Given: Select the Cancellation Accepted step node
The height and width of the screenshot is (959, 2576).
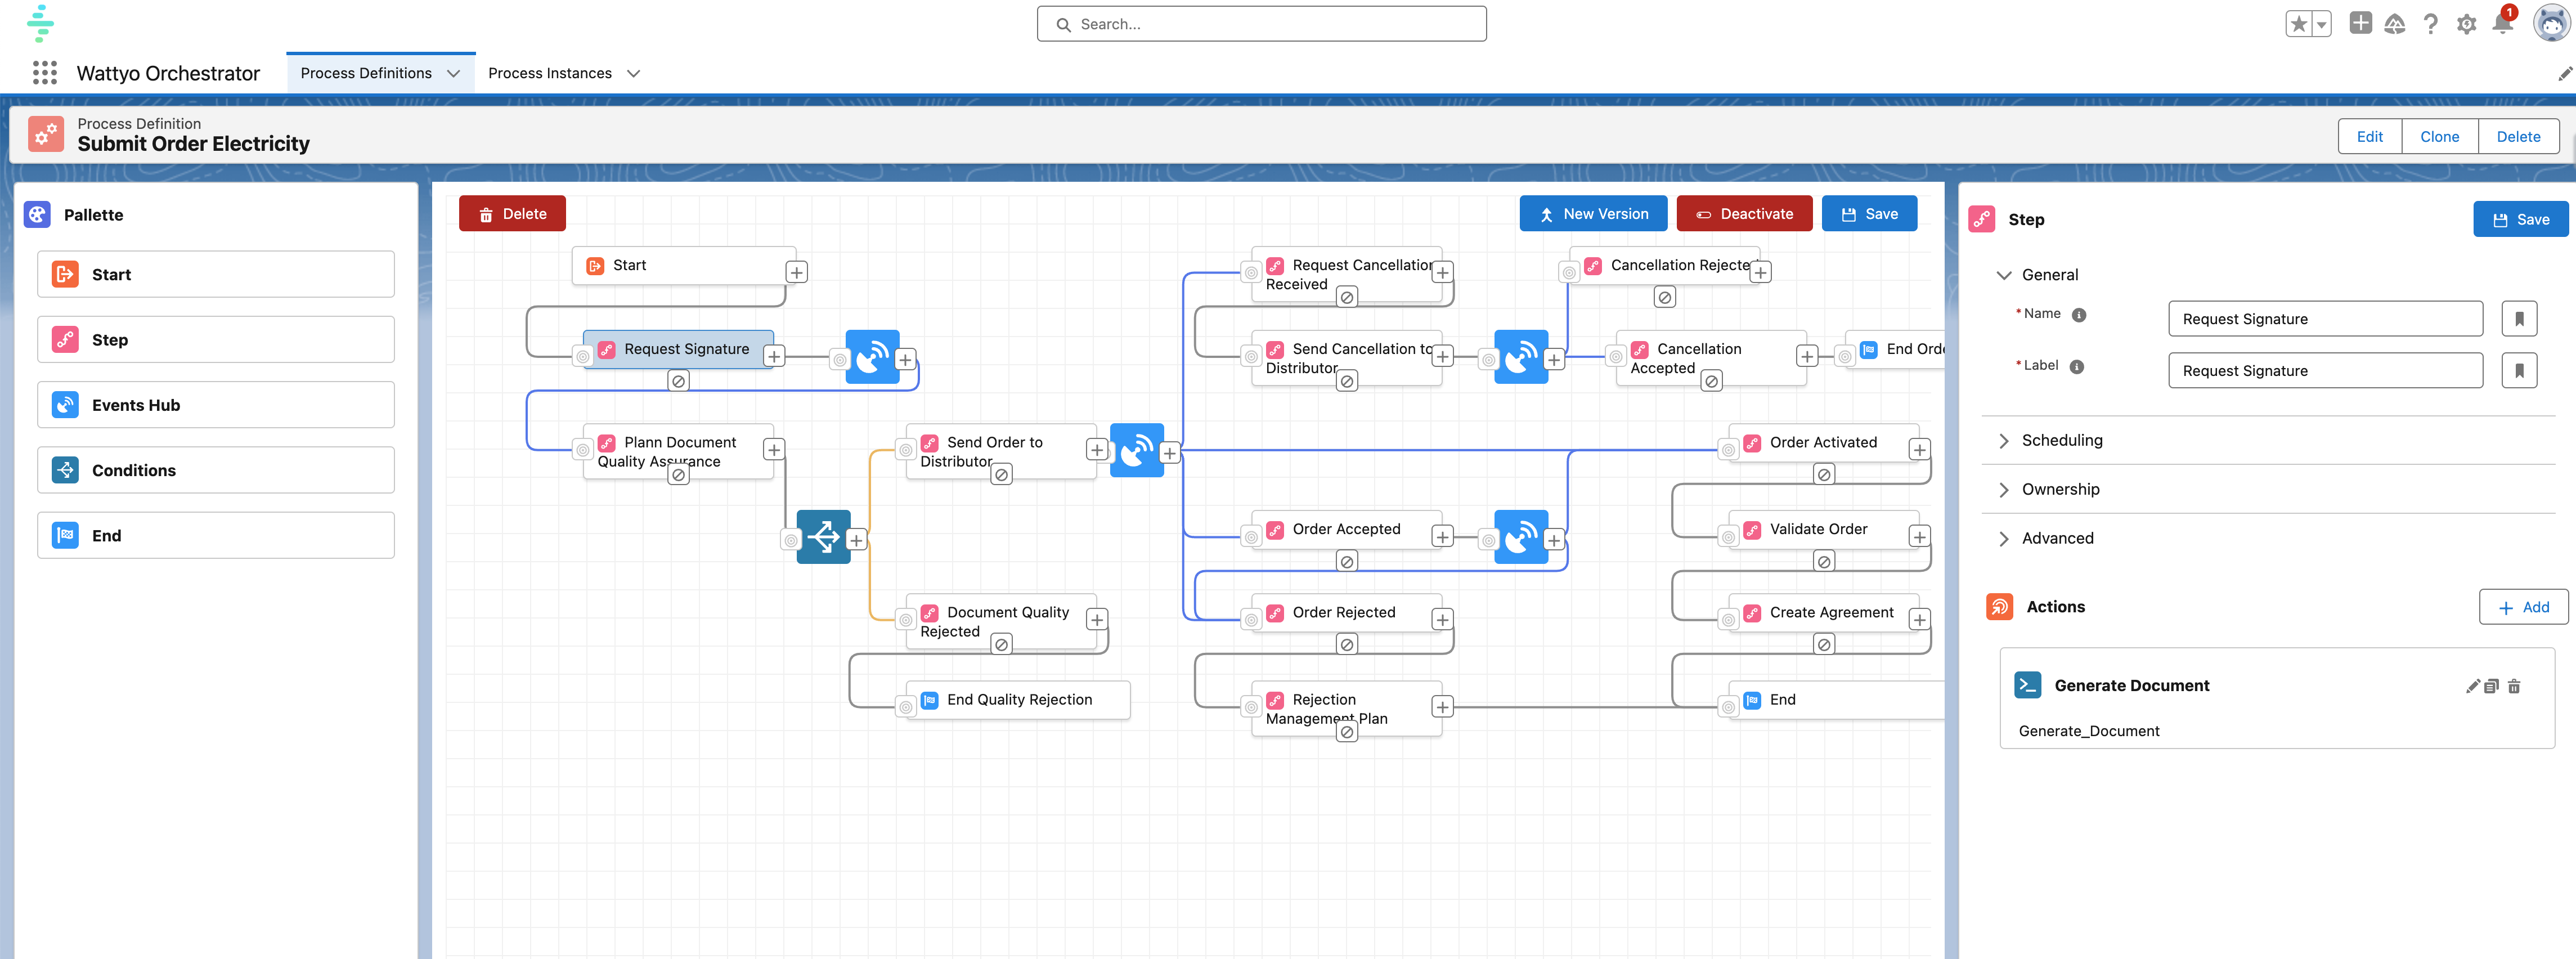Looking at the screenshot, I should click(1711, 358).
